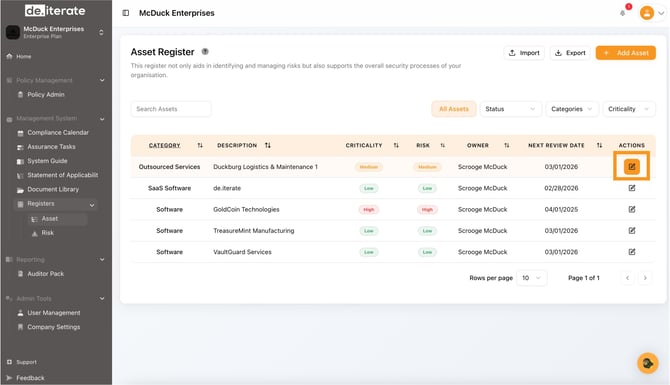Viewport: 670px width, 385px height.
Task: Click the de.iterate logo
Action: (x=55, y=11)
